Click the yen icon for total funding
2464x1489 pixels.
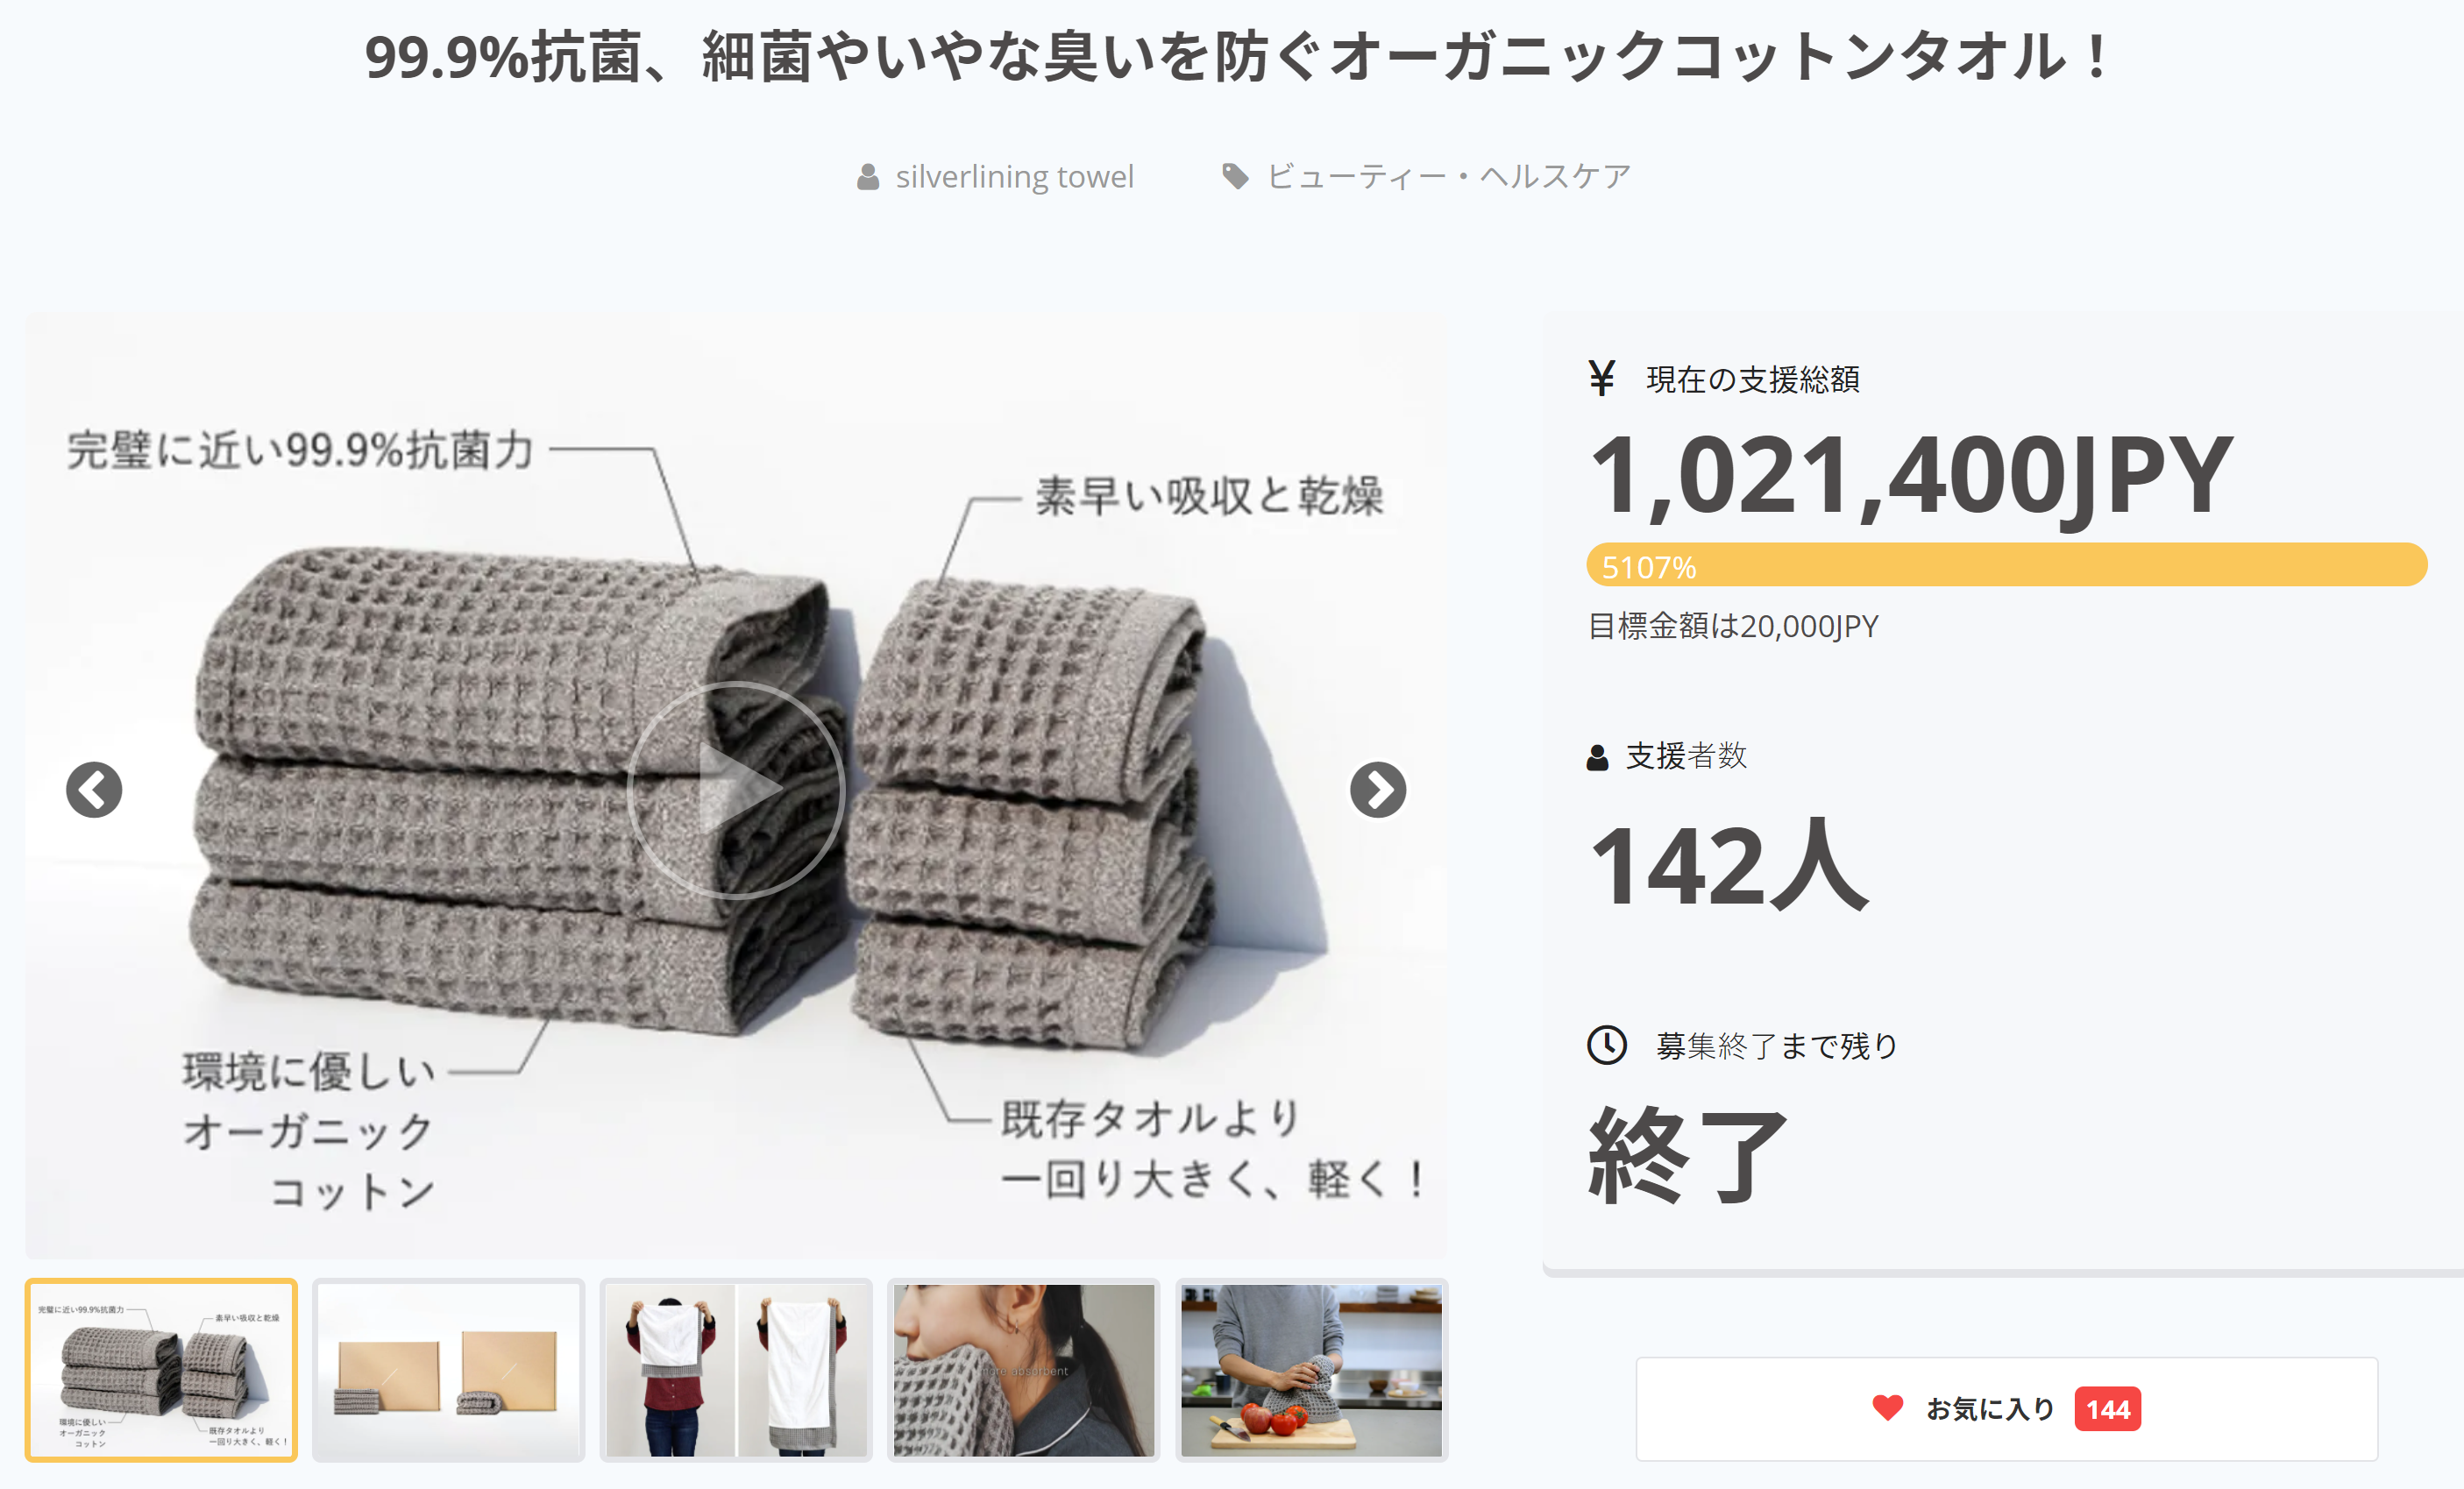point(1601,378)
